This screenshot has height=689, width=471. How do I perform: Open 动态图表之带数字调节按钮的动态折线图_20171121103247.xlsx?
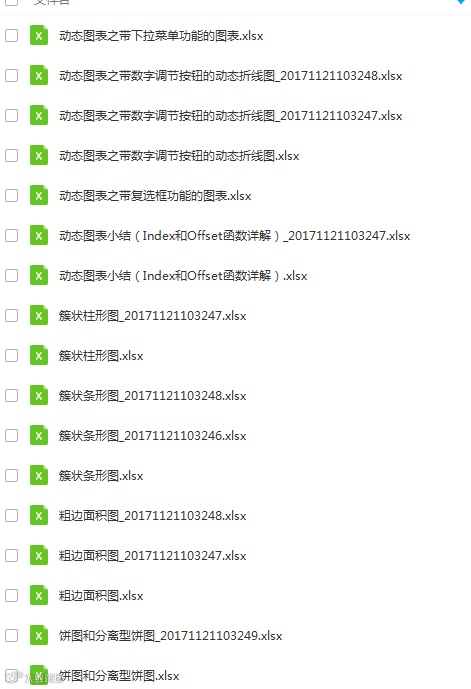pyautogui.click(x=231, y=116)
